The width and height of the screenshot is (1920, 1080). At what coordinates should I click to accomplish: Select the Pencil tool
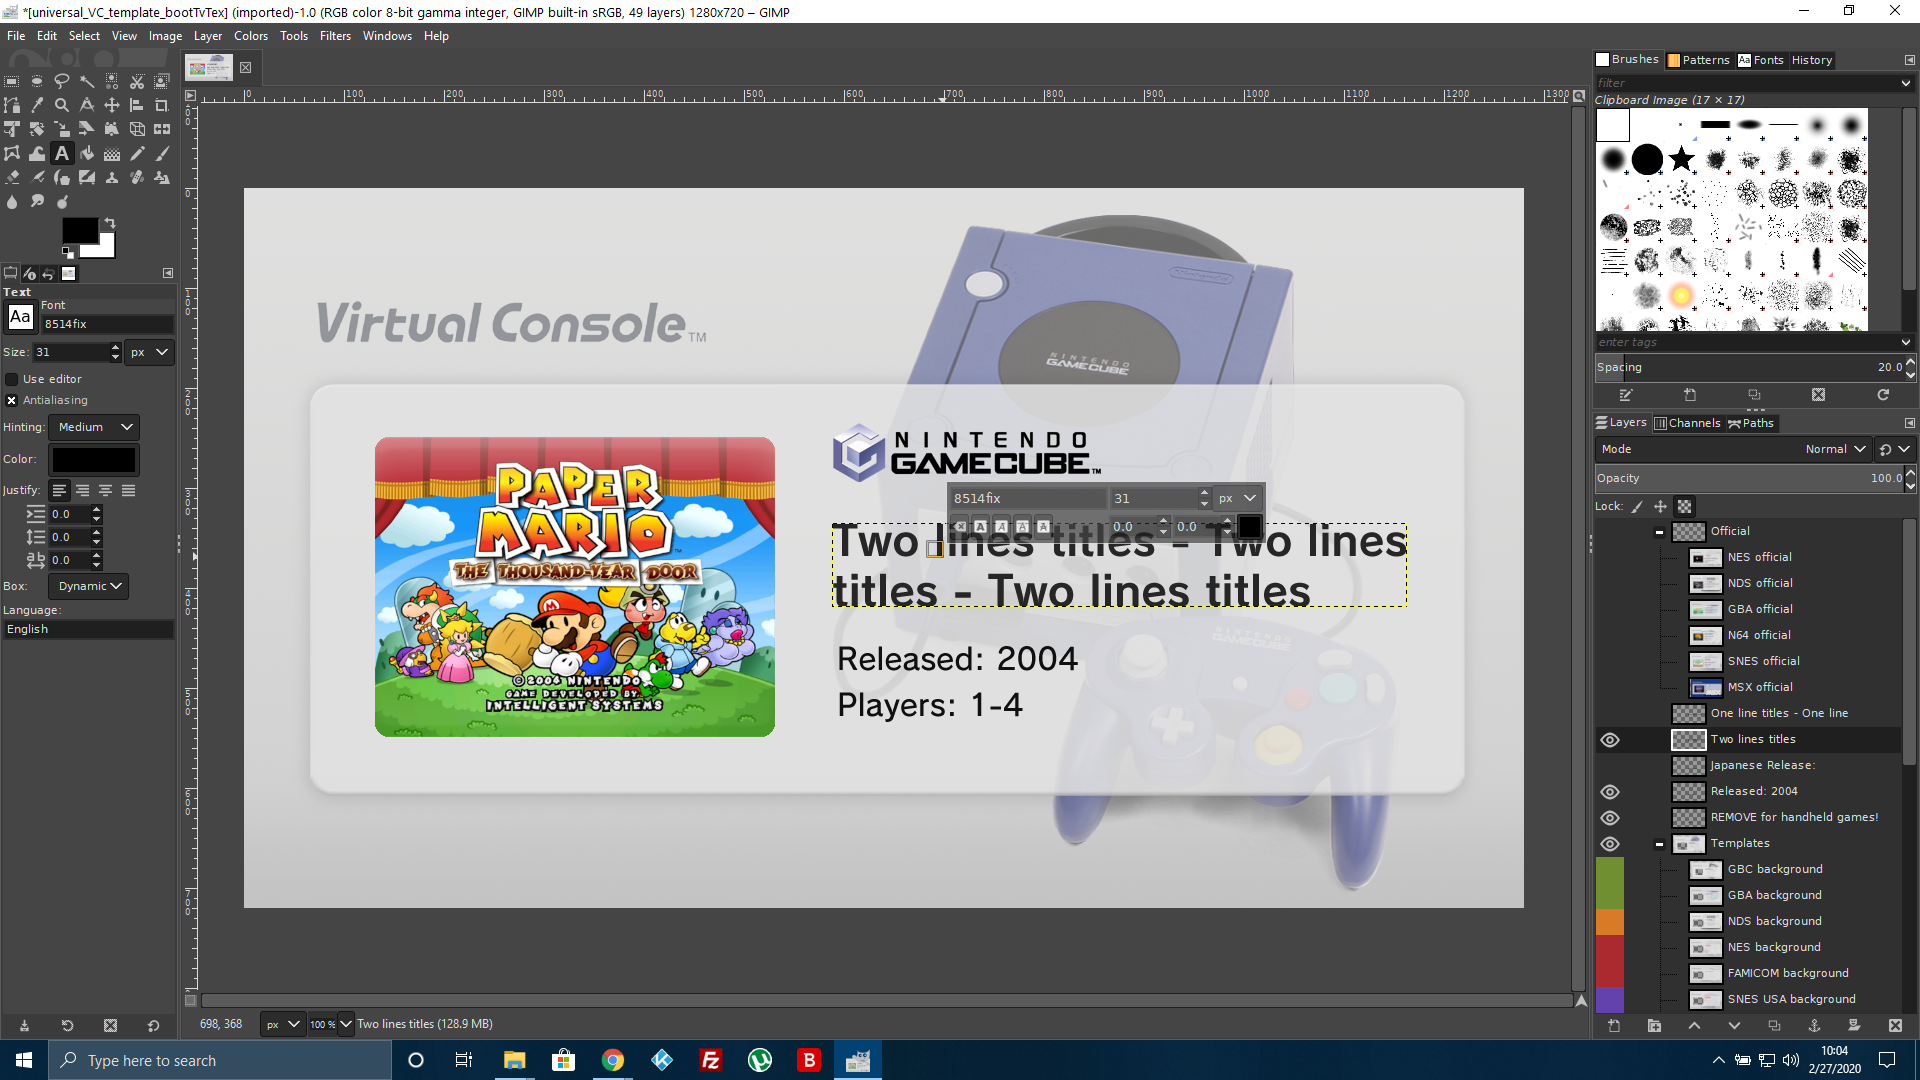click(137, 153)
